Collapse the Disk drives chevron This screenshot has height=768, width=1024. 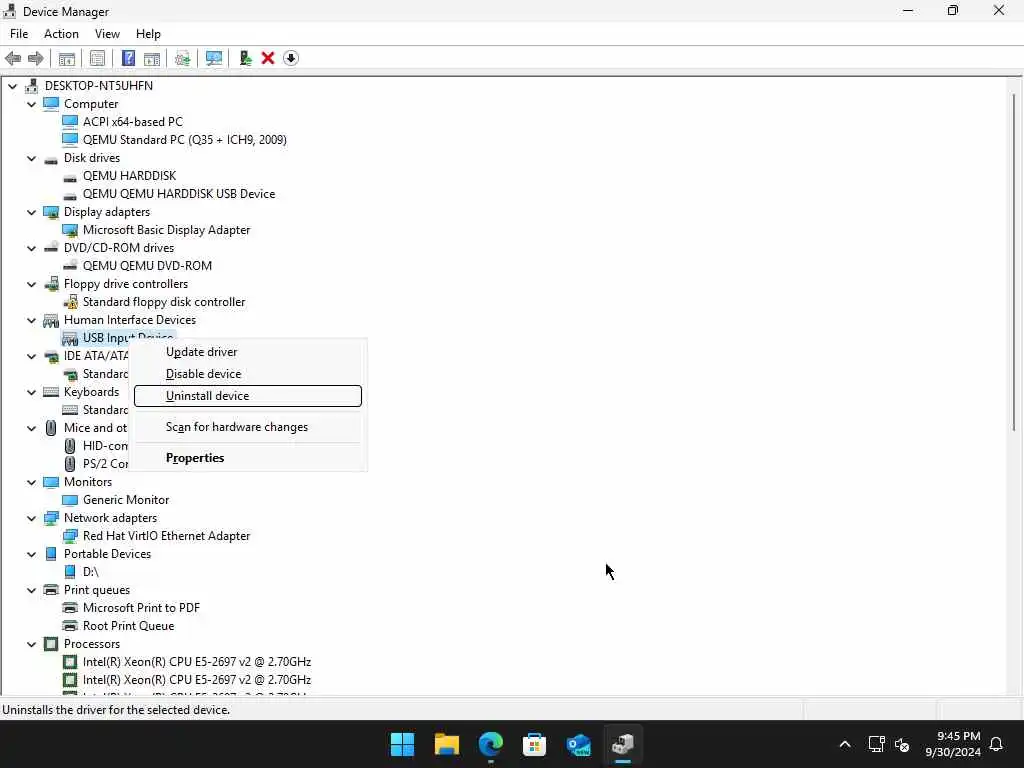tap(31, 158)
